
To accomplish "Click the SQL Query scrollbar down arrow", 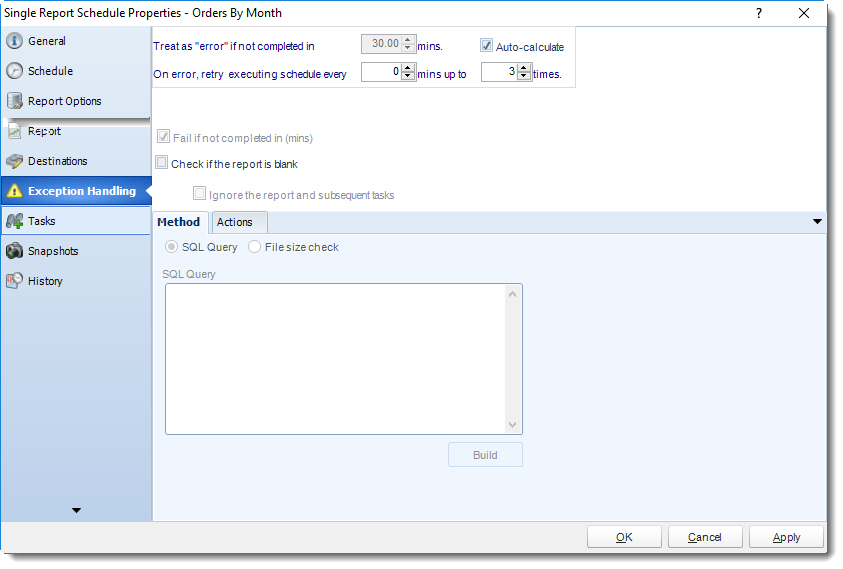I will tap(512, 425).
